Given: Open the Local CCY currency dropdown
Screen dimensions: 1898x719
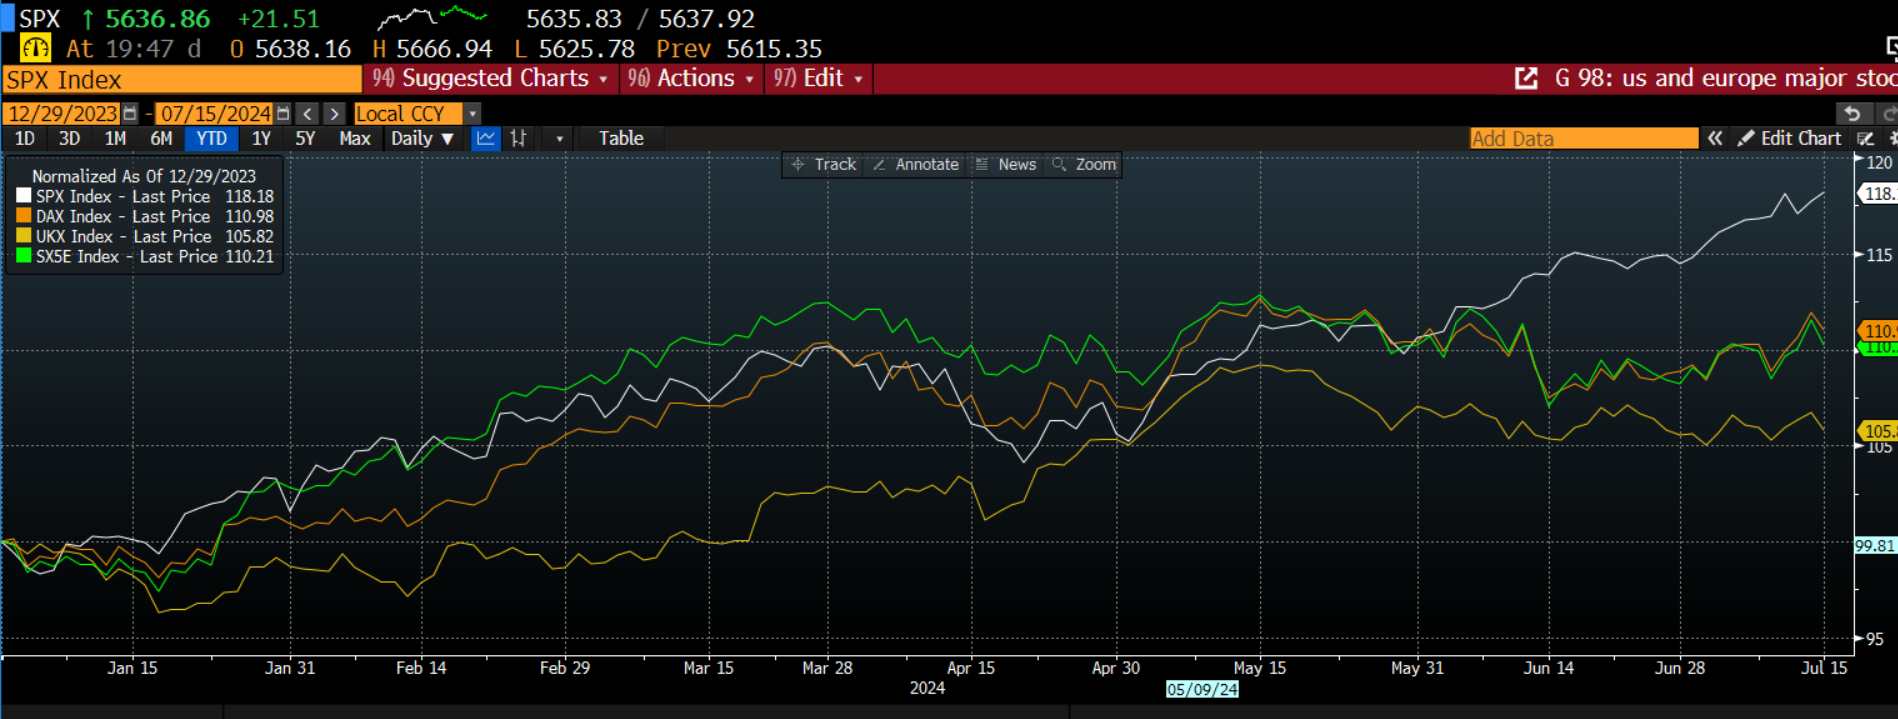Looking at the screenshot, I should pyautogui.click(x=473, y=114).
